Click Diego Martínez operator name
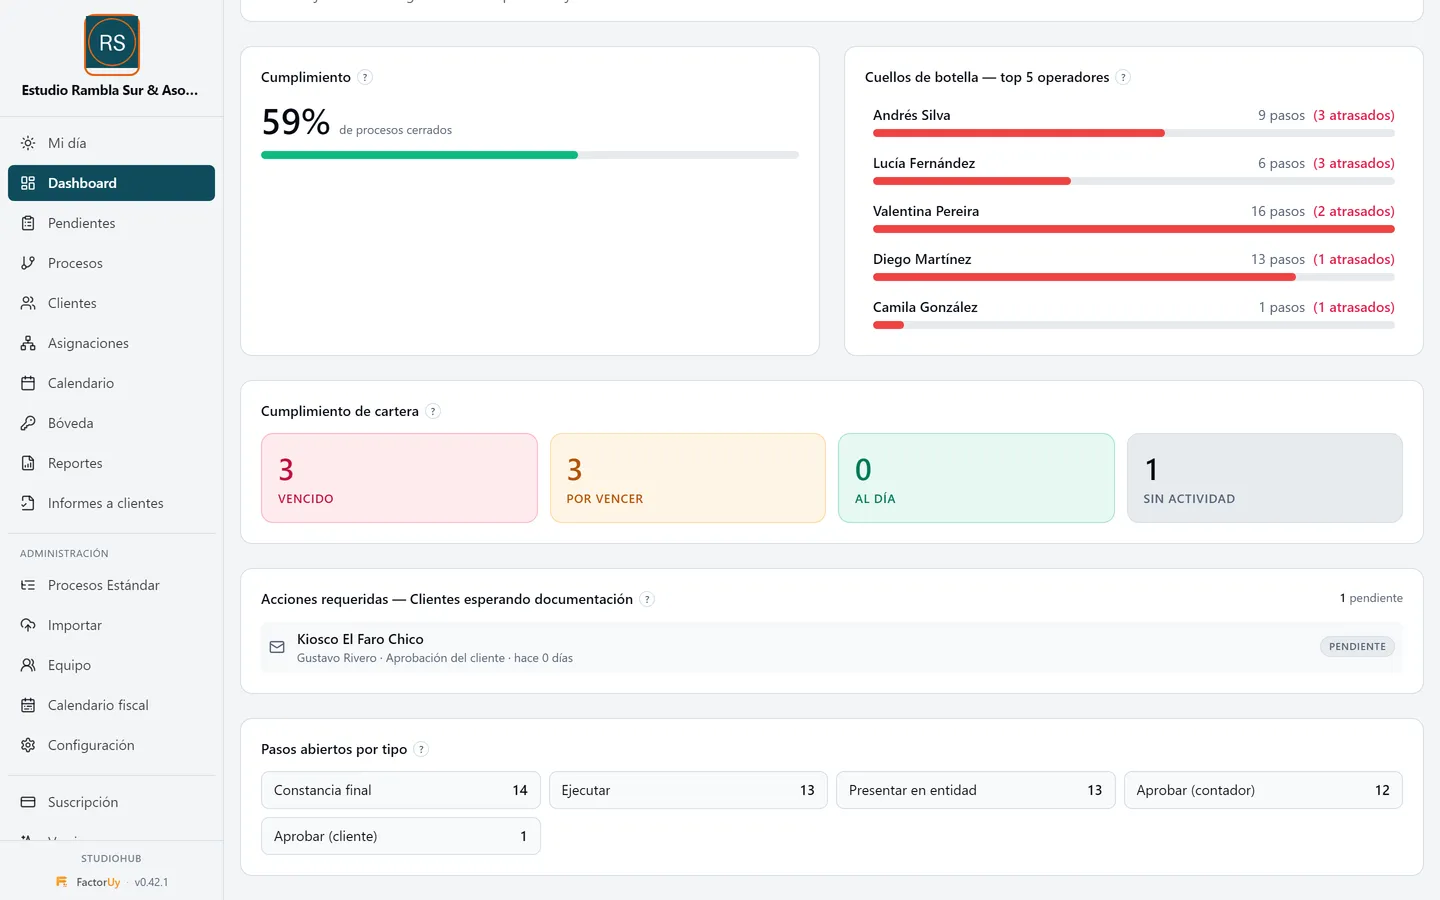This screenshot has height=900, width=1440. pos(922,259)
